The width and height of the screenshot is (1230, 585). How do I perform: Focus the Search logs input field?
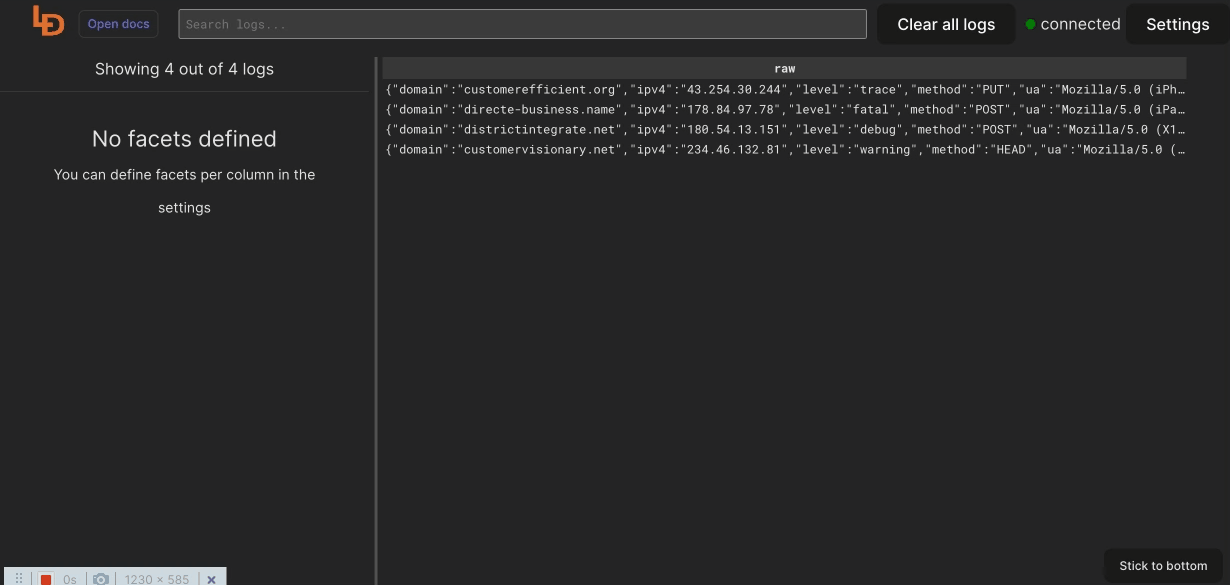click(522, 24)
